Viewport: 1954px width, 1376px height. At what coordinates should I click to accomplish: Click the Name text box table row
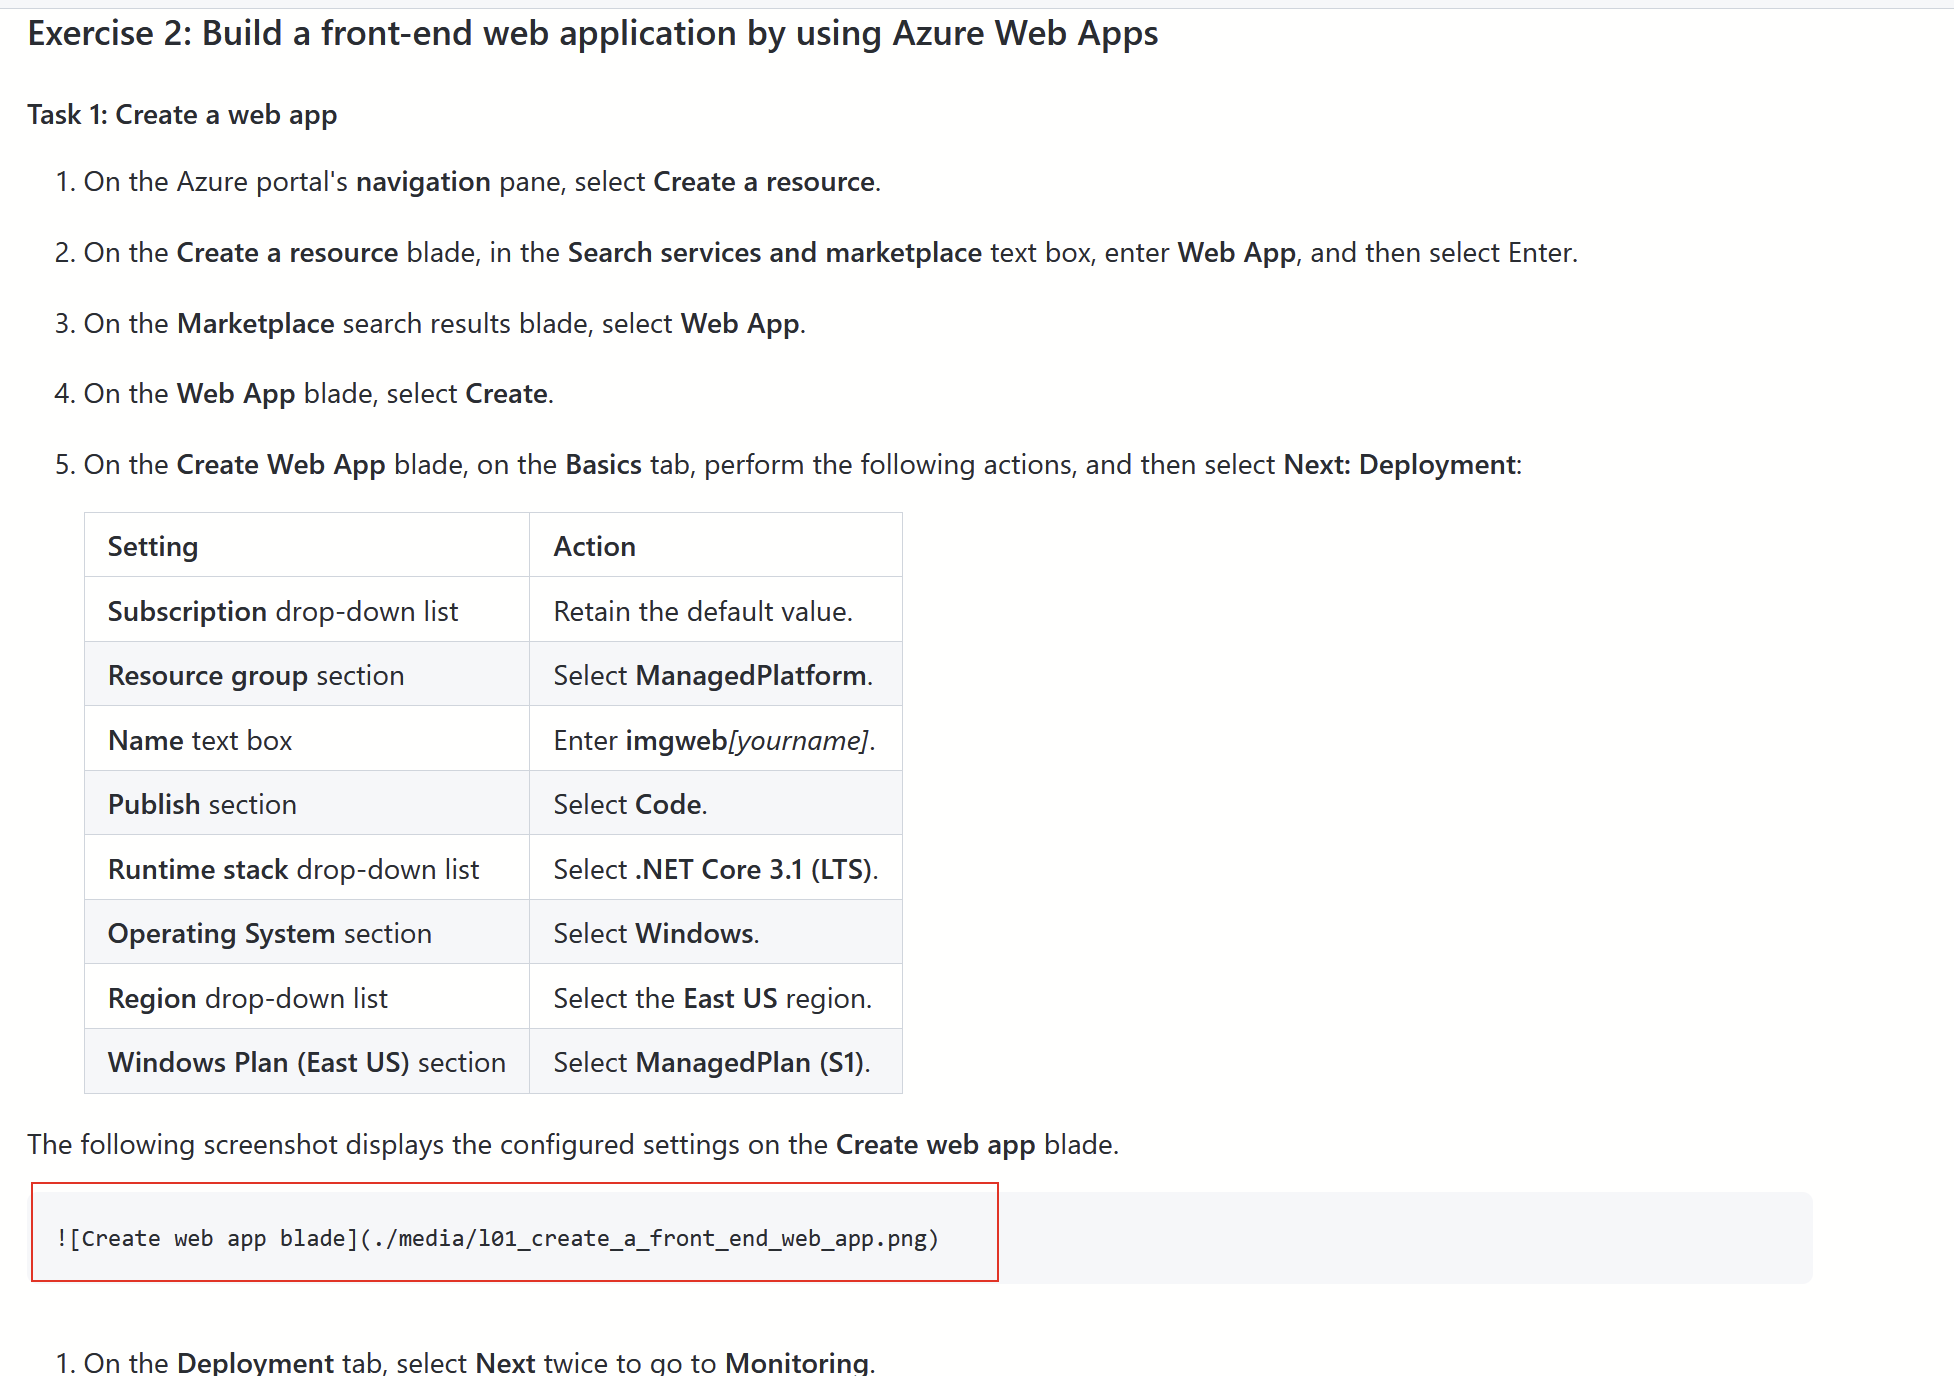pos(199,739)
